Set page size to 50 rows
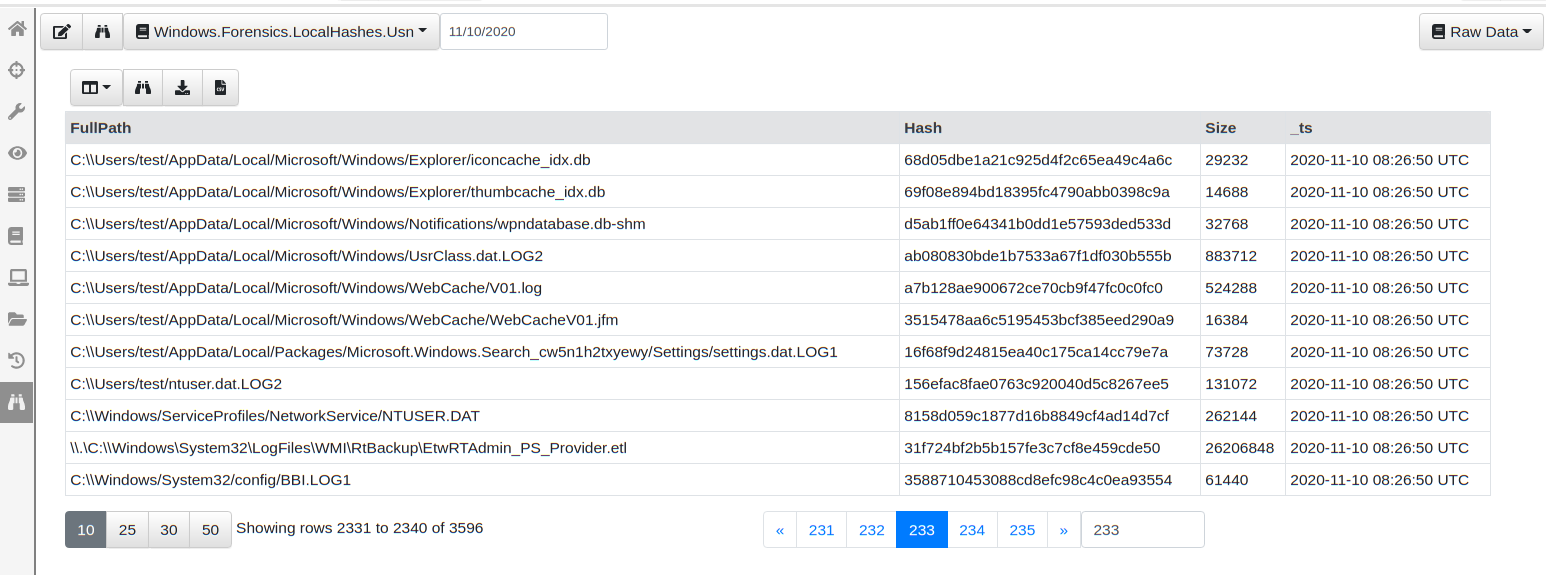The image size is (1546, 575). tap(210, 530)
